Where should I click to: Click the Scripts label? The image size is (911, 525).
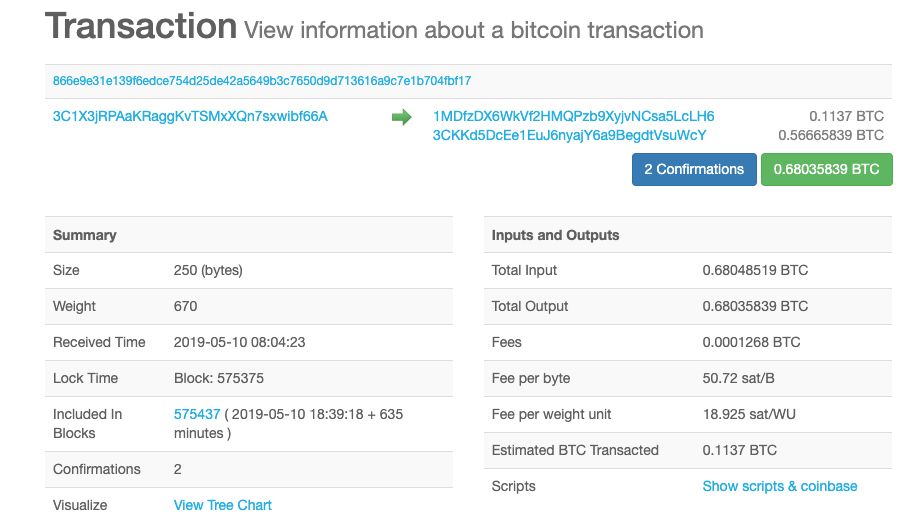(x=514, y=486)
